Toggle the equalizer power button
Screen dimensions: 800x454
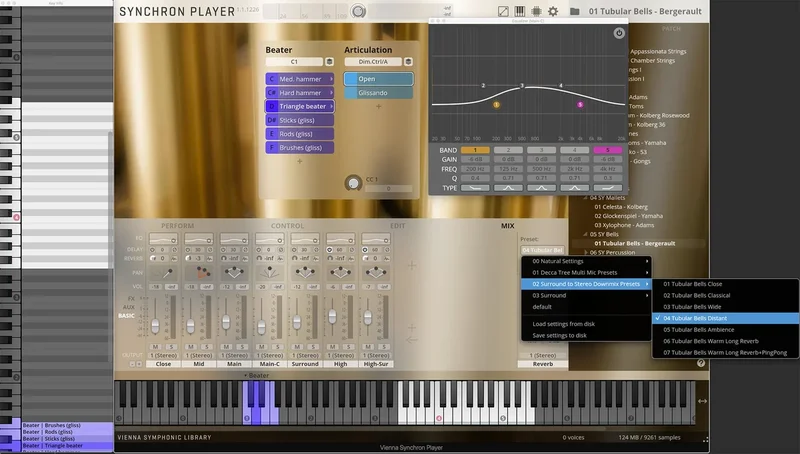[619, 33]
